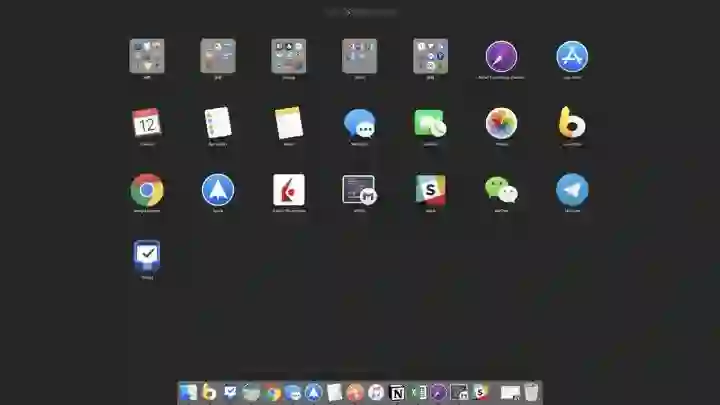Launch the Reminders checklist app

point(218,123)
